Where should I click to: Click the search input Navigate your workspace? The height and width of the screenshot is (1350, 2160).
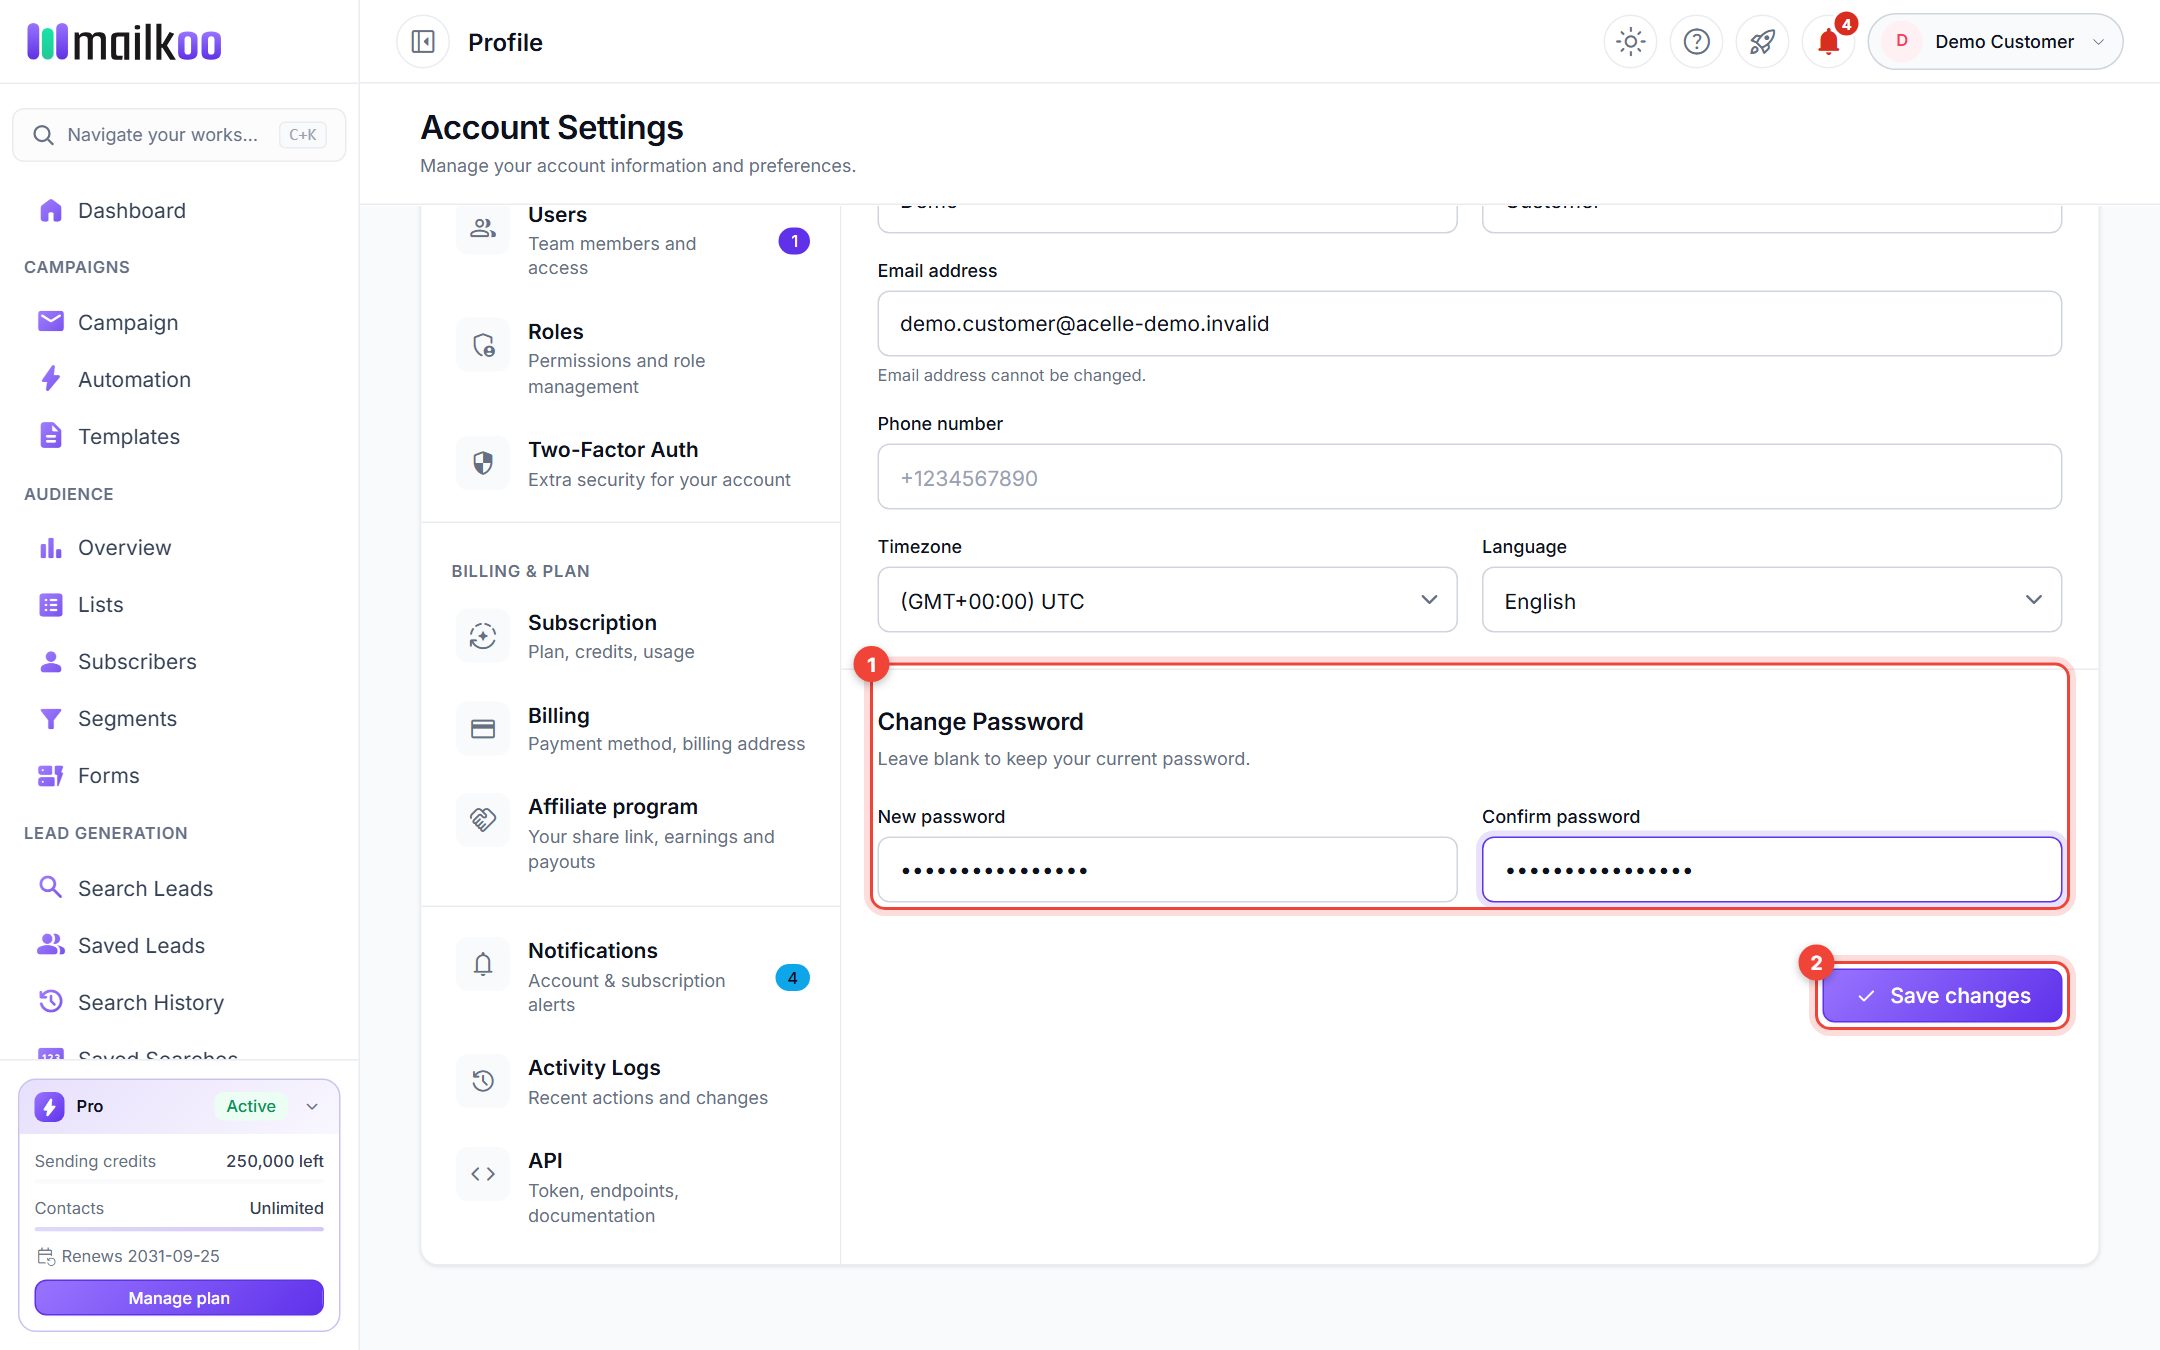point(179,135)
